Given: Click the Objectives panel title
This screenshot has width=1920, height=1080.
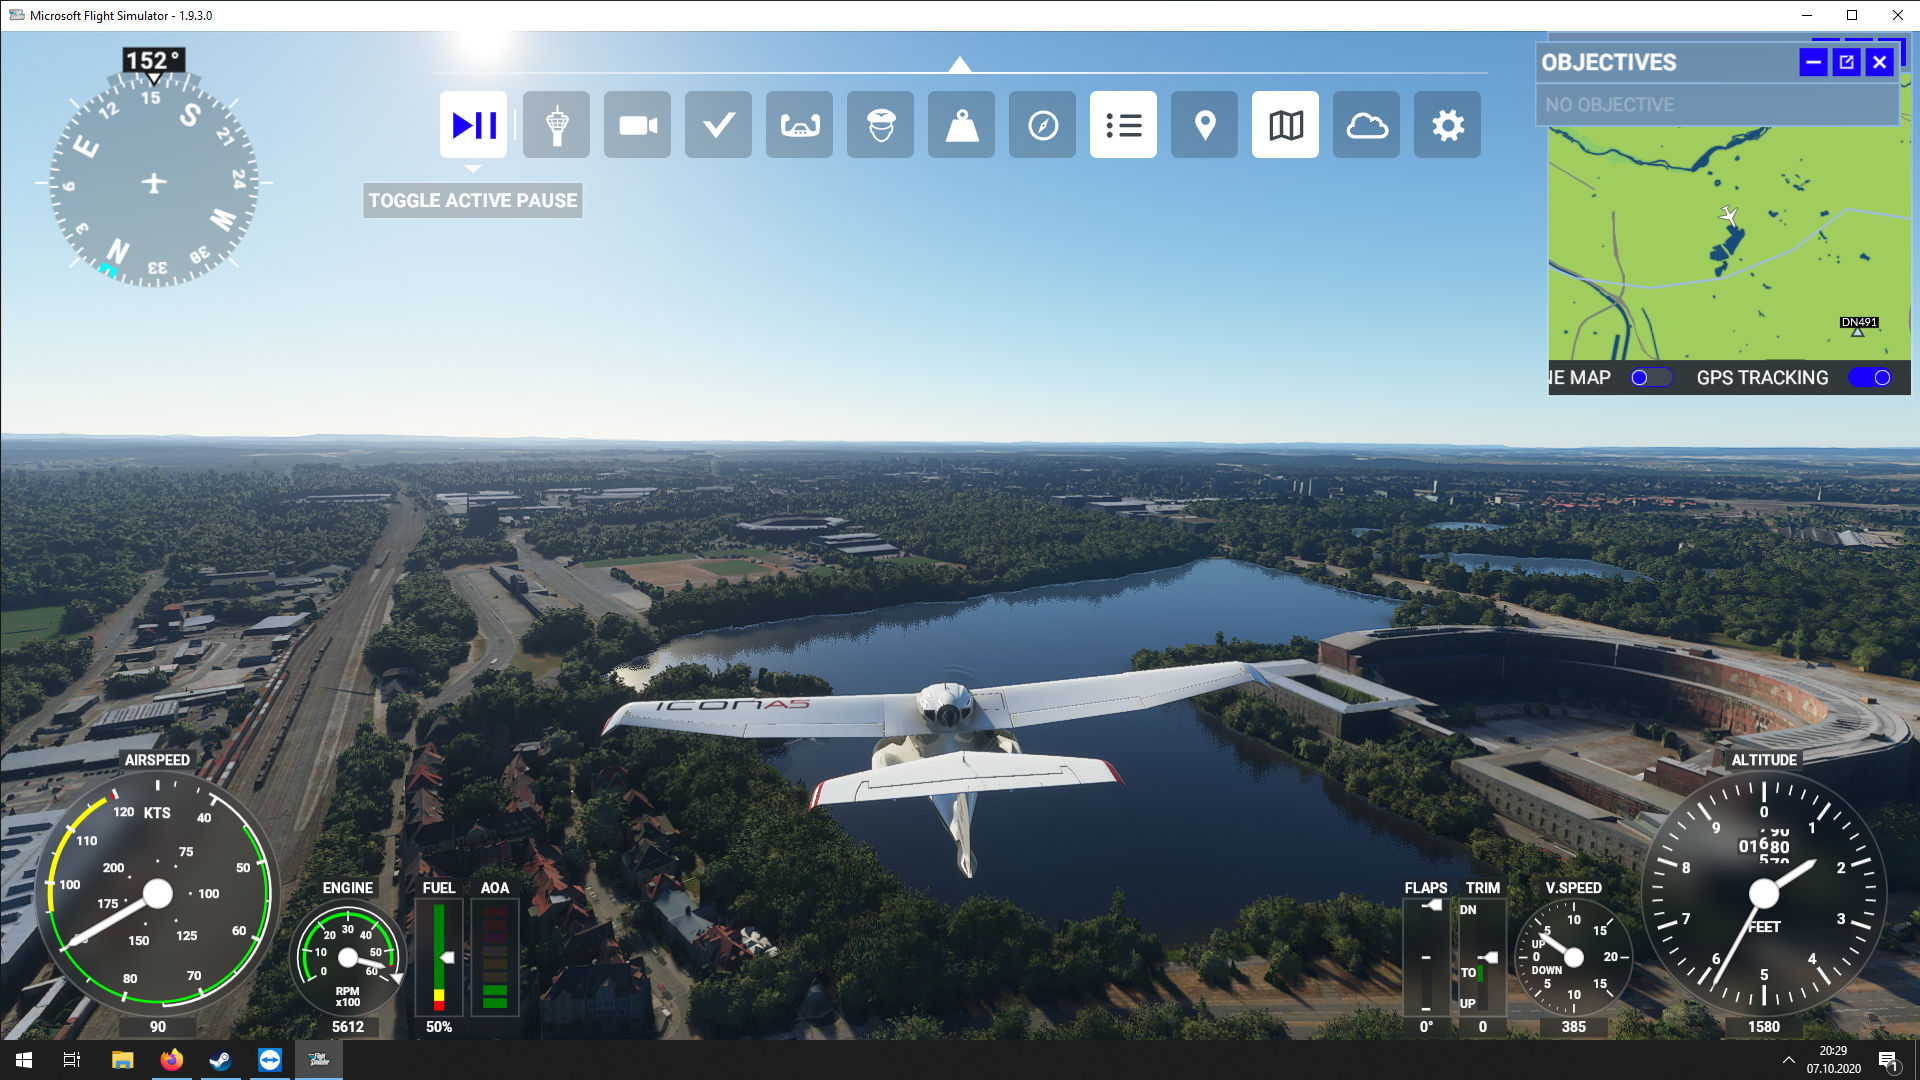Looking at the screenshot, I should (1608, 63).
